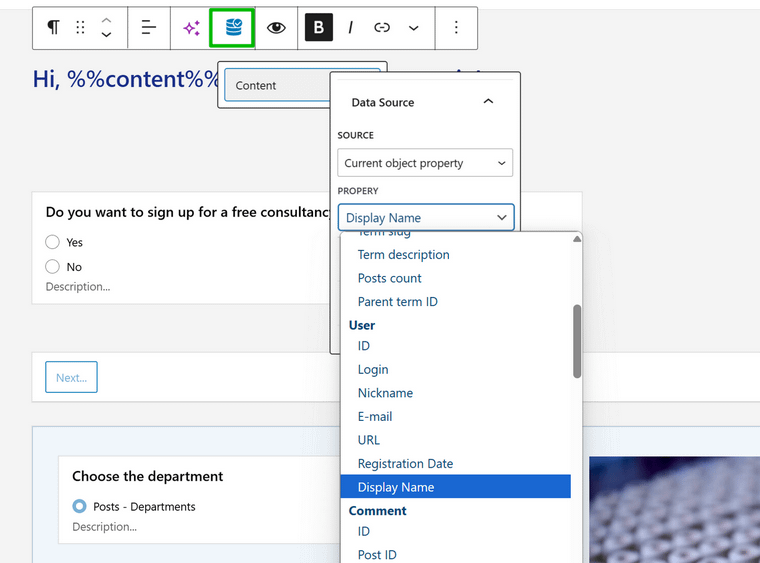The width and height of the screenshot is (760, 563).
Task: Select the Posts - Departments radio option
Action: point(80,507)
